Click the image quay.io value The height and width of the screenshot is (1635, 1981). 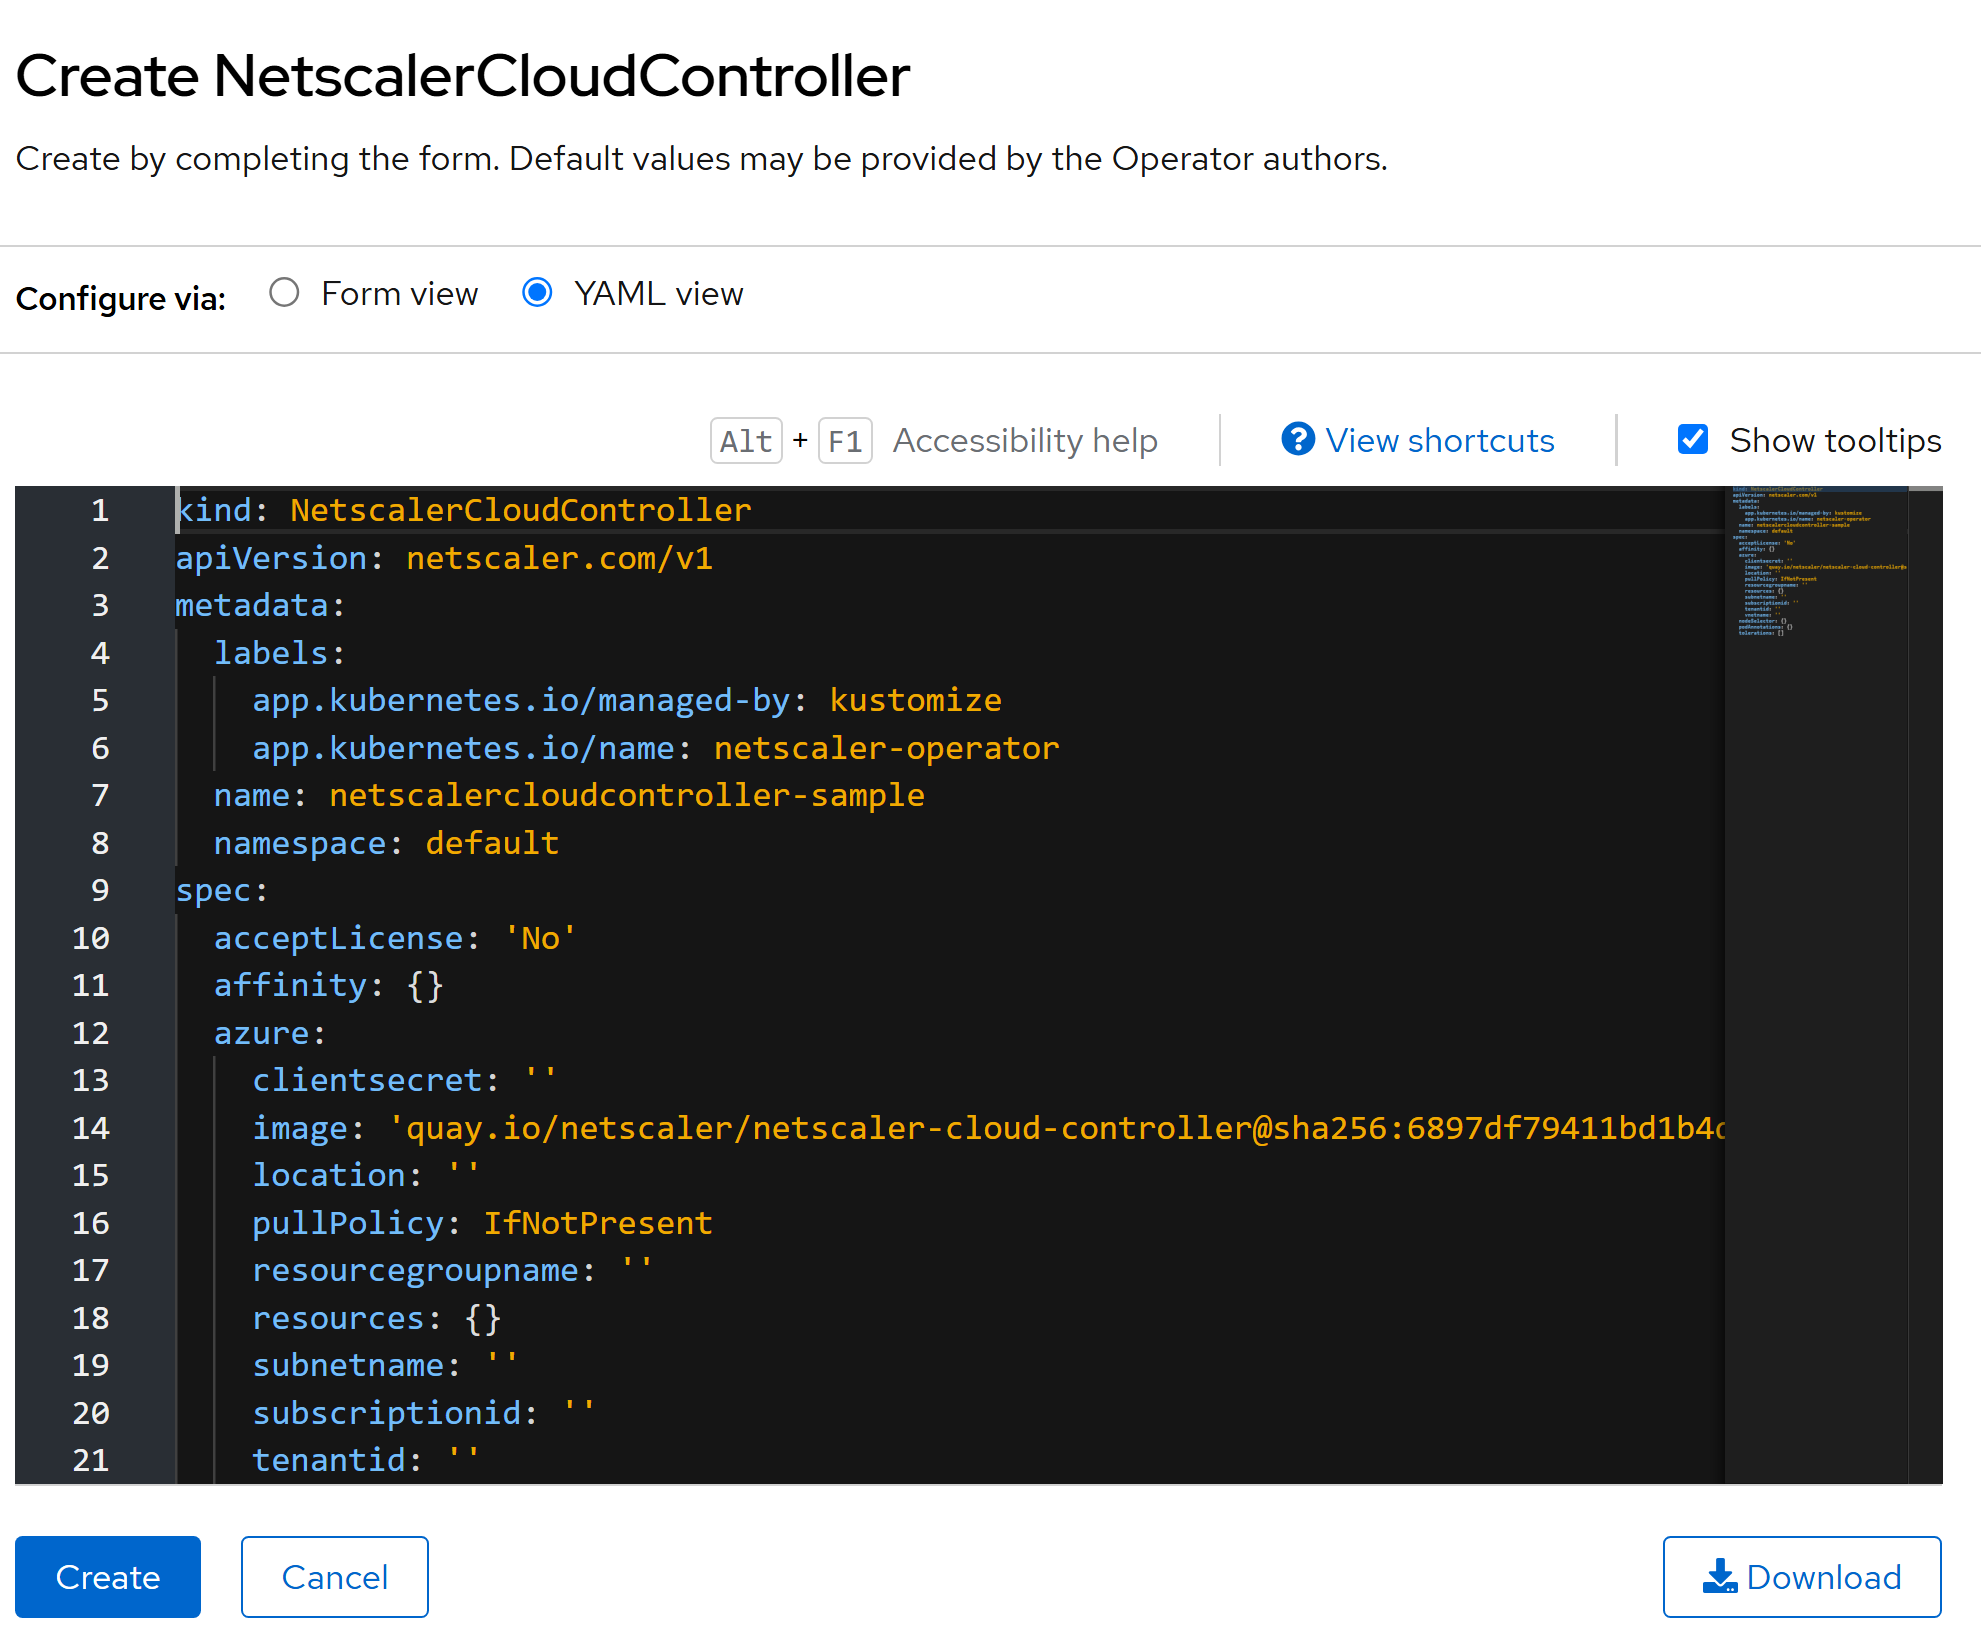click(1057, 1128)
